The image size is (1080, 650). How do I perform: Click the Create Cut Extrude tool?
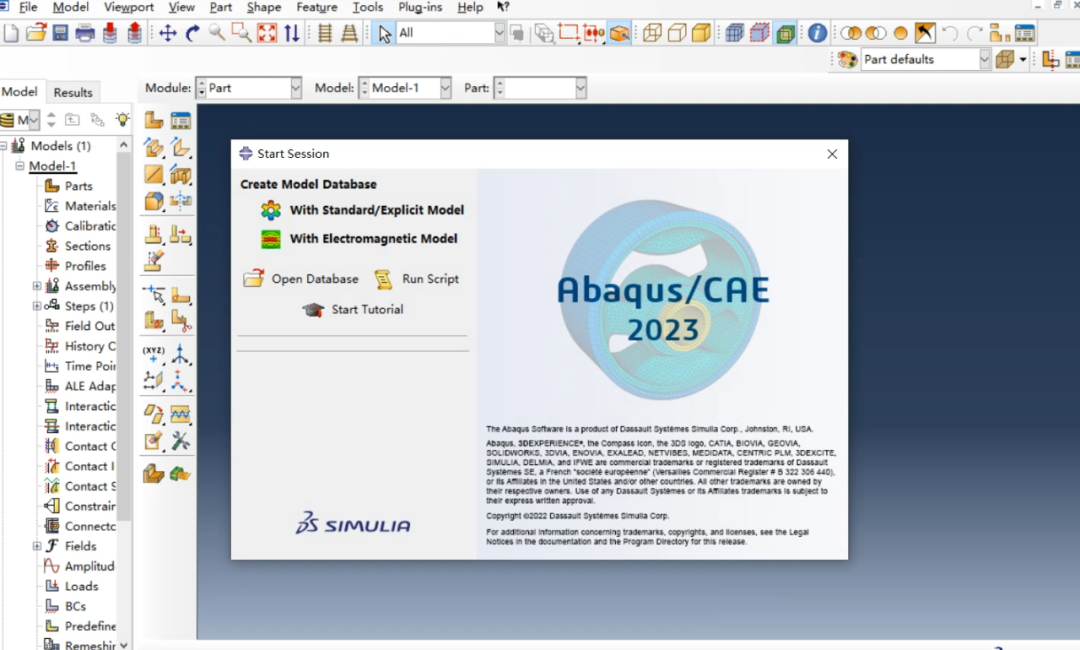(180, 175)
